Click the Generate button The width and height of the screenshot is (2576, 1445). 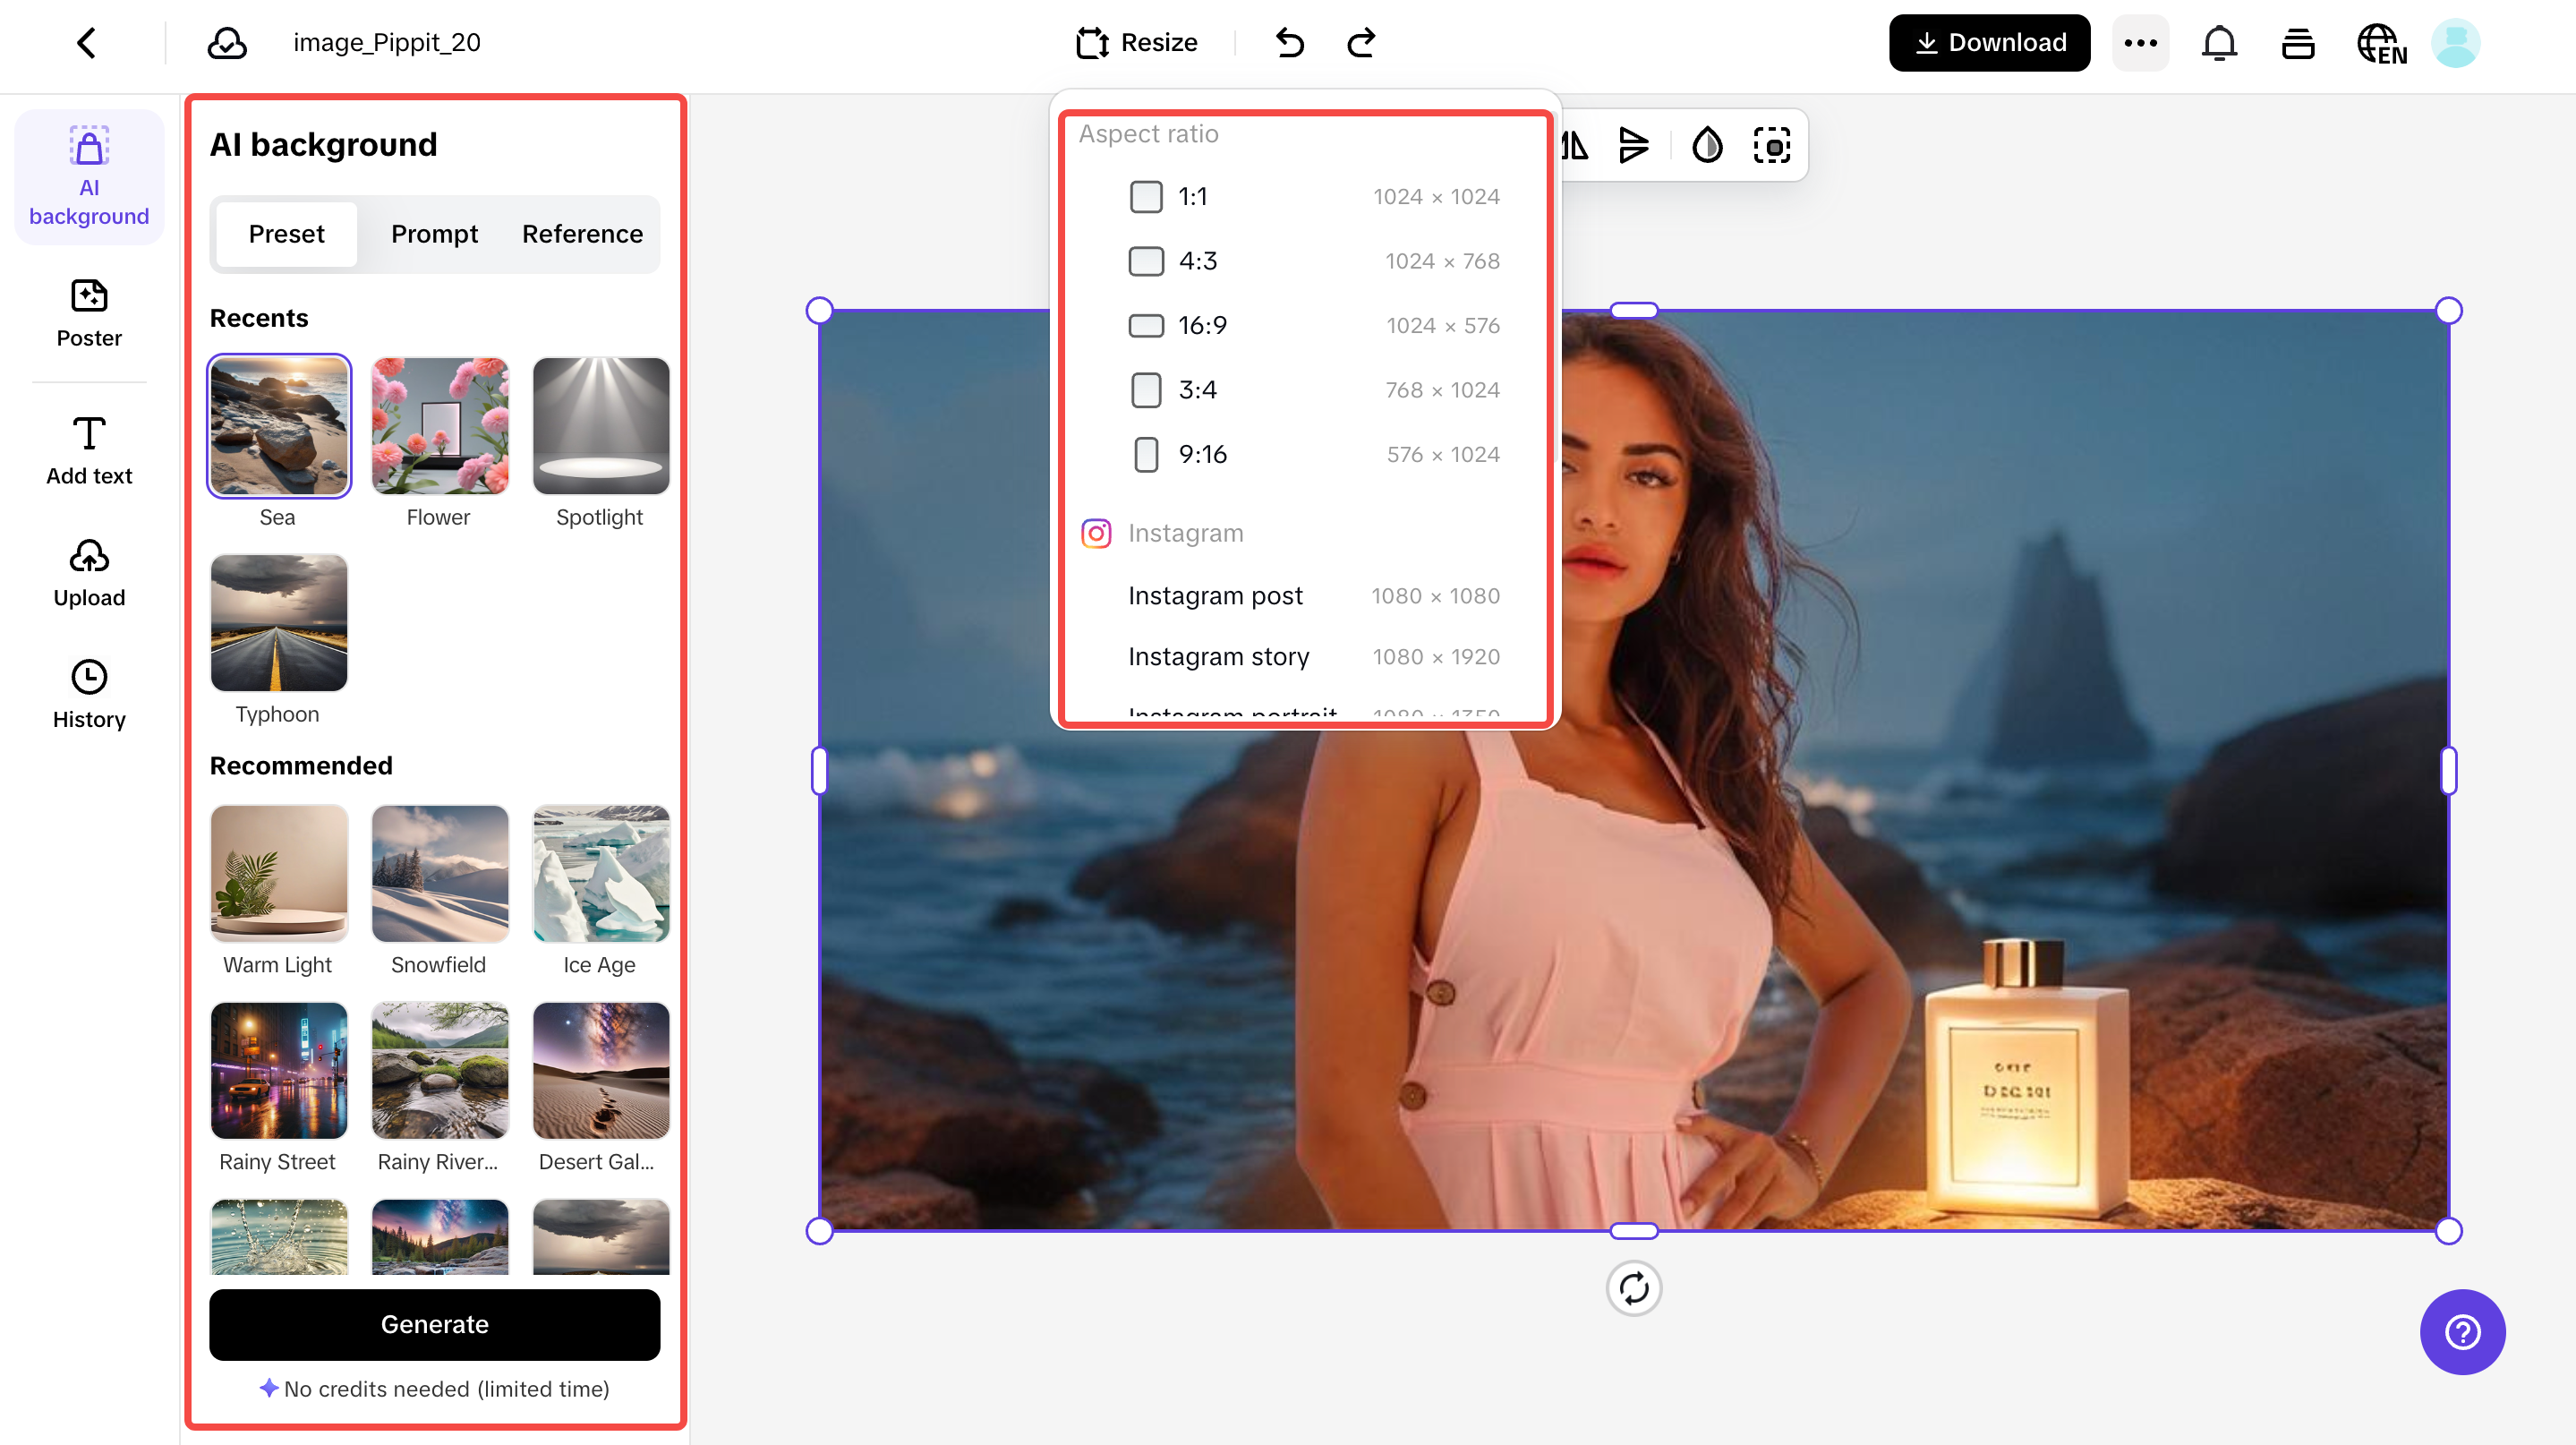(x=434, y=1324)
